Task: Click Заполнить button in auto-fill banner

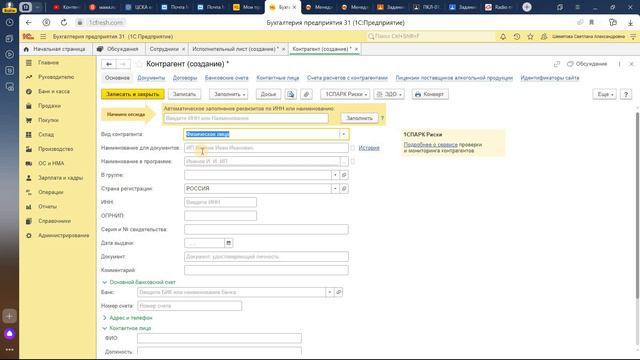Action: click(359, 118)
